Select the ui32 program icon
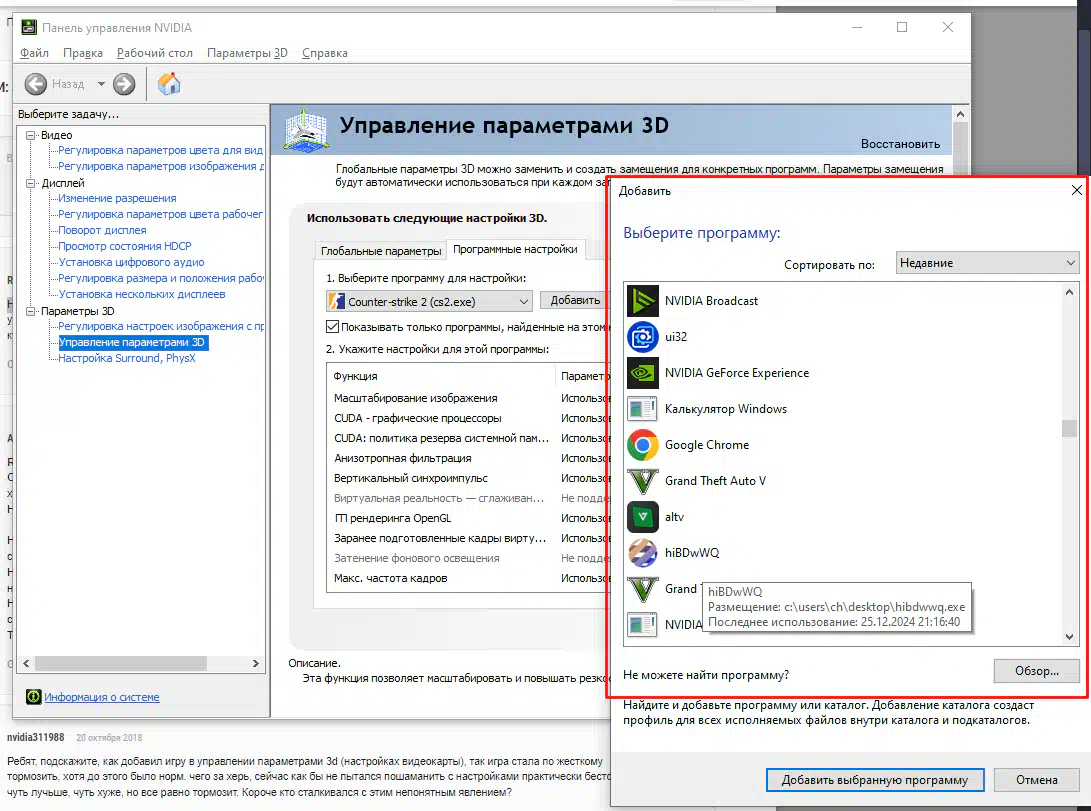This screenshot has width=1091, height=811. [642, 337]
